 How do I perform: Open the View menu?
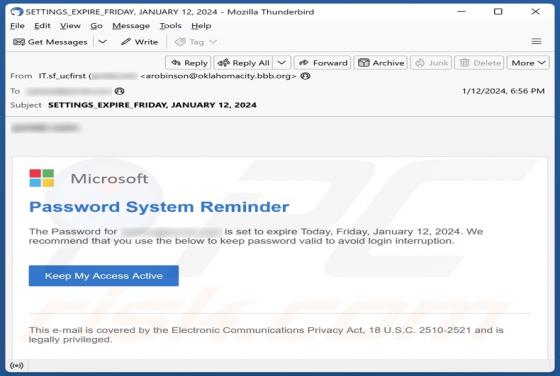pos(70,26)
